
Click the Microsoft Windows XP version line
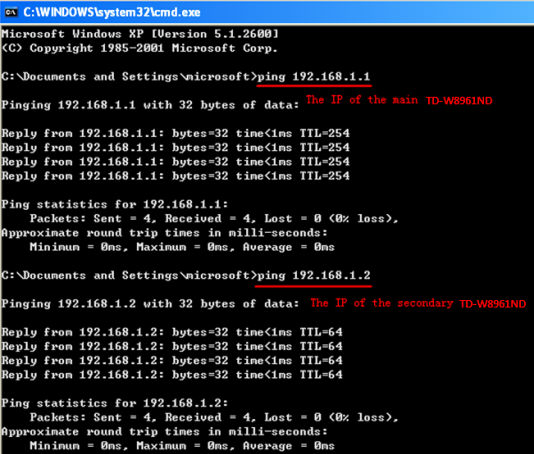[x=140, y=34]
